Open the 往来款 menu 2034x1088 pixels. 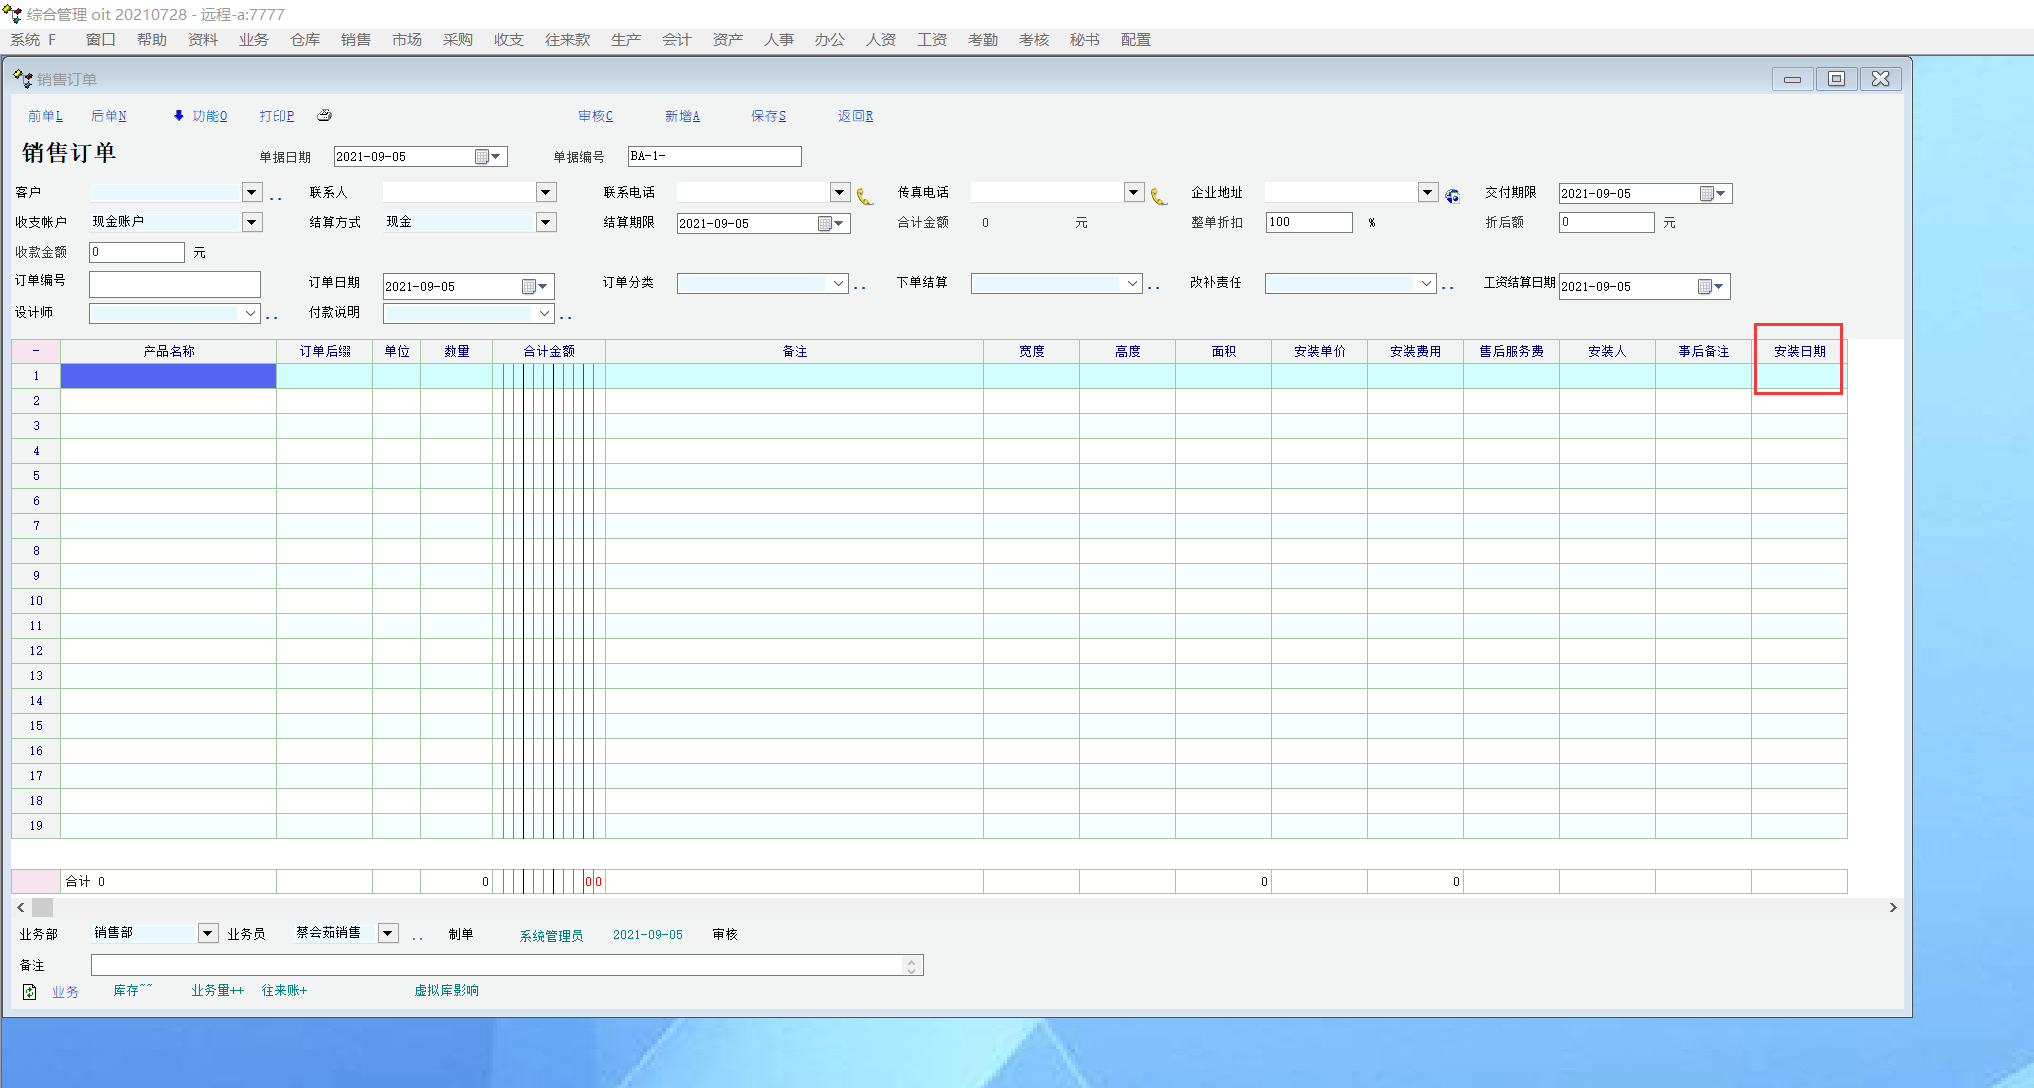[567, 40]
